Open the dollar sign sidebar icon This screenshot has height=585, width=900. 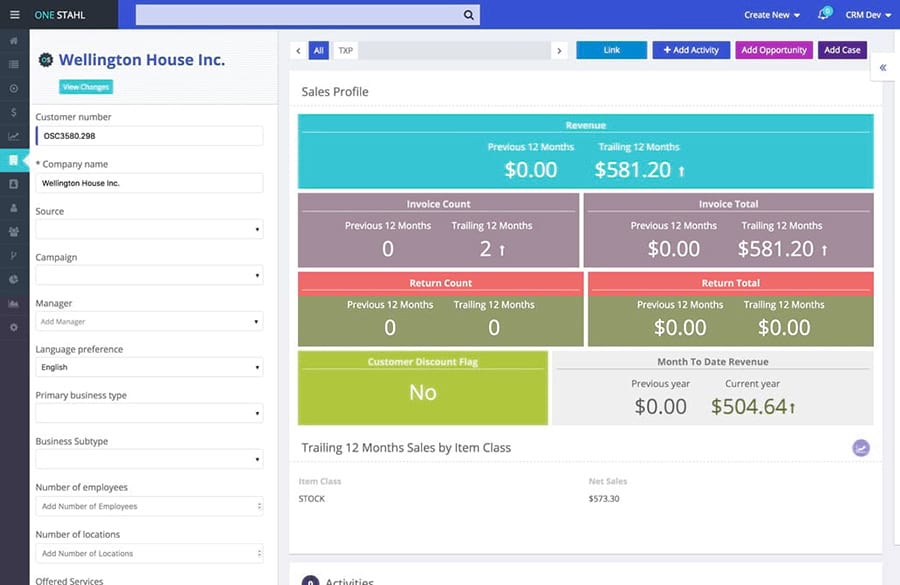[14, 112]
